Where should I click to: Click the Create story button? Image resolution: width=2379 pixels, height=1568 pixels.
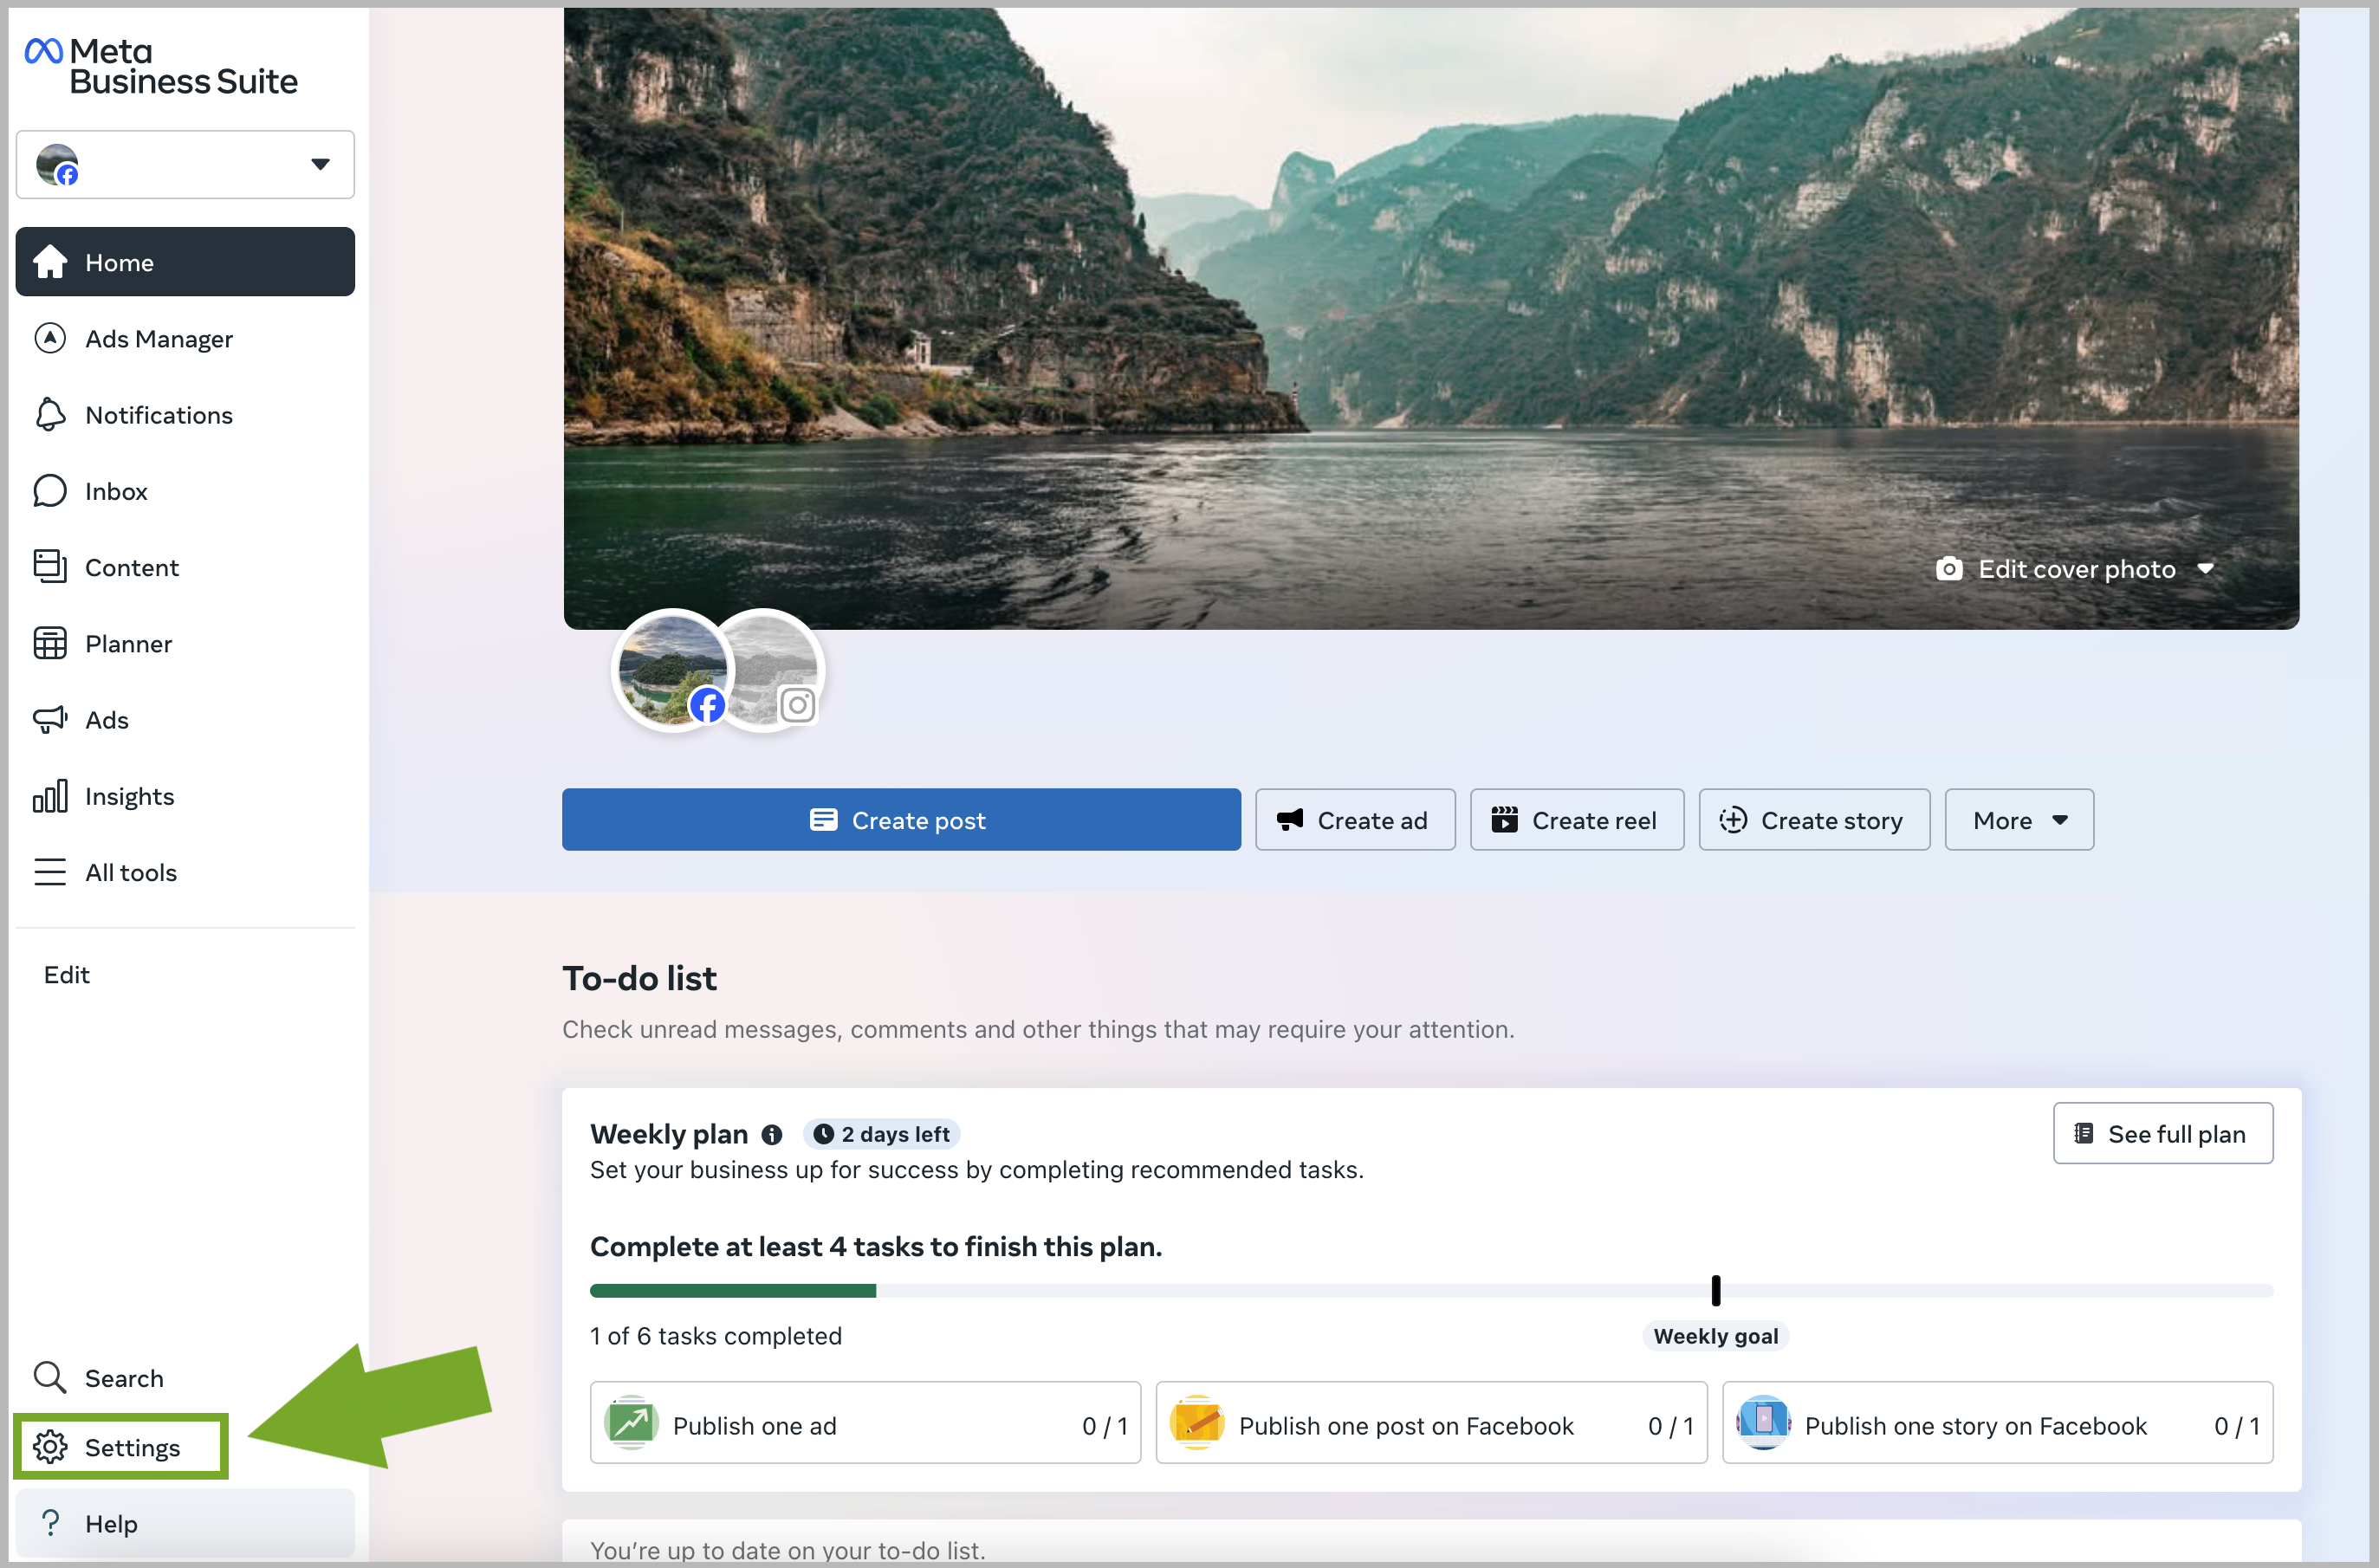click(1814, 820)
